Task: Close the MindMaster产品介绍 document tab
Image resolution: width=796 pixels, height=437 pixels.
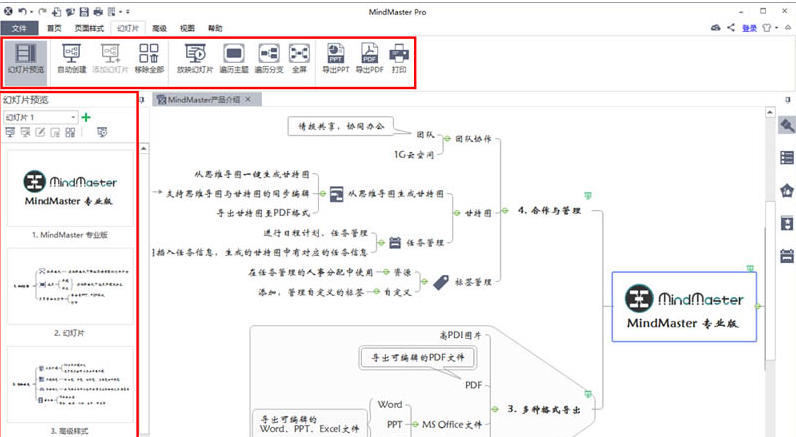Action: pos(248,99)
